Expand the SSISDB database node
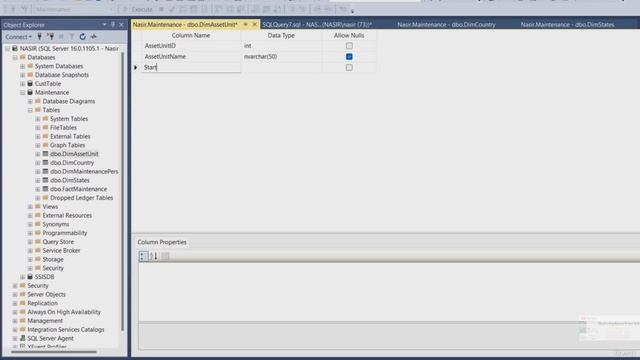 [x=22, y=277]
